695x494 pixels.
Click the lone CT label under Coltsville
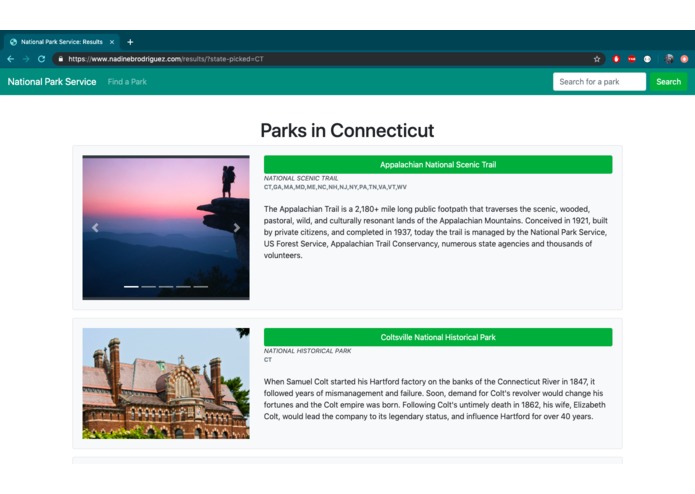[268, 360]
